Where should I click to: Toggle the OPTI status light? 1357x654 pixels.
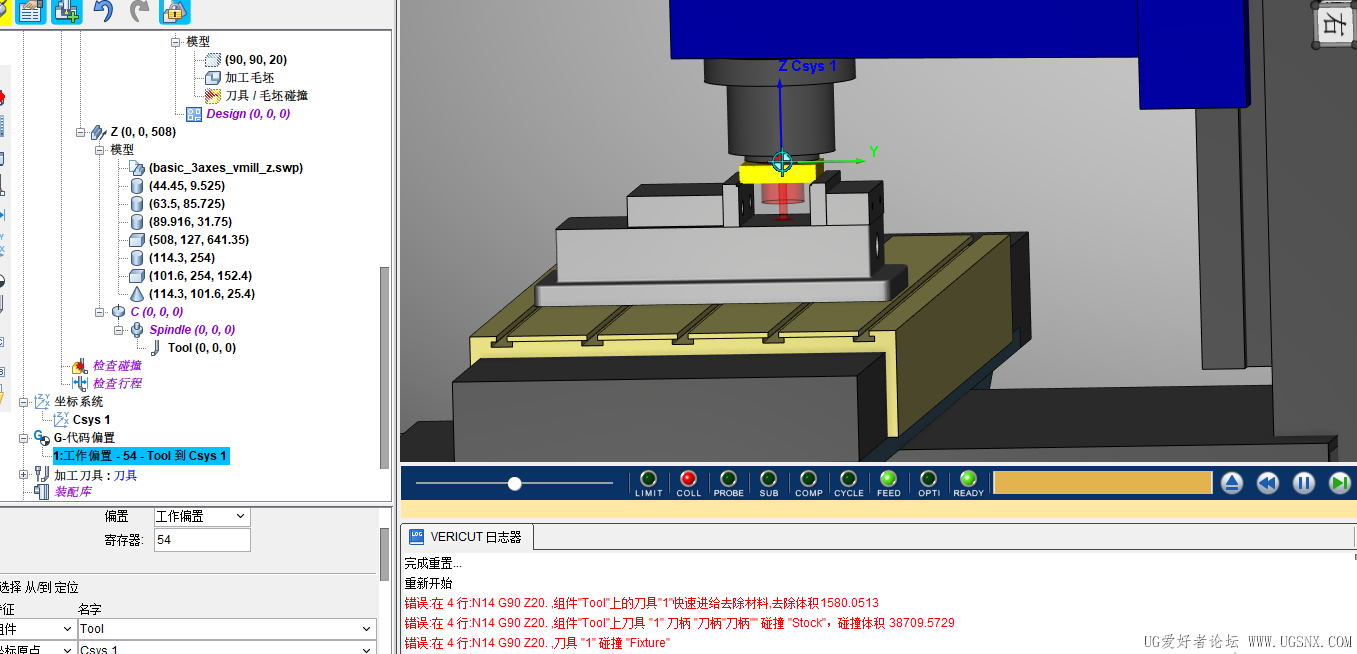click(x=928, y=479)
